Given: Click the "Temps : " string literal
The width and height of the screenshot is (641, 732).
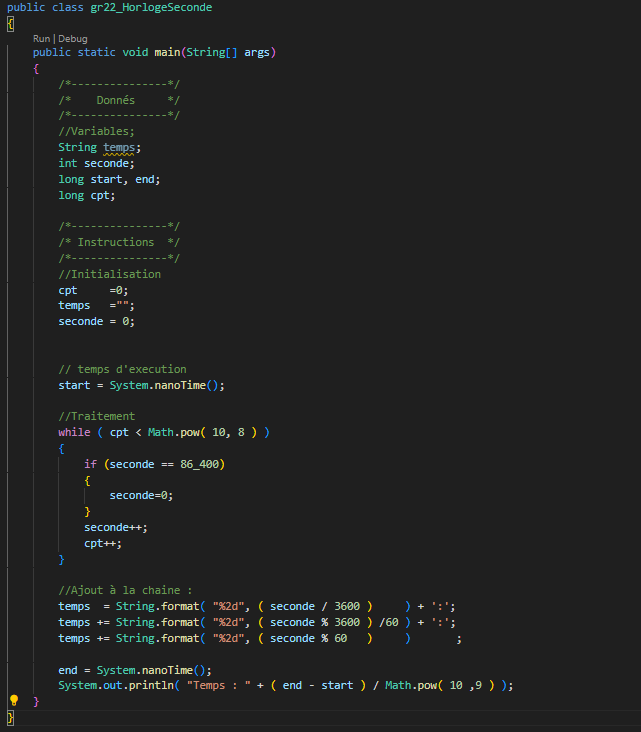Looking at the screenshot, I should [219, 685].
